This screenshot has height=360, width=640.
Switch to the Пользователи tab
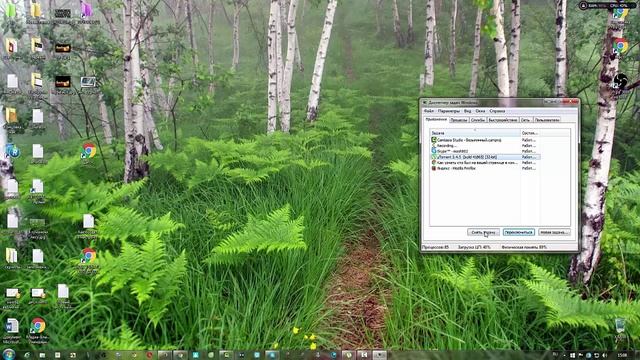coord(547,120)
